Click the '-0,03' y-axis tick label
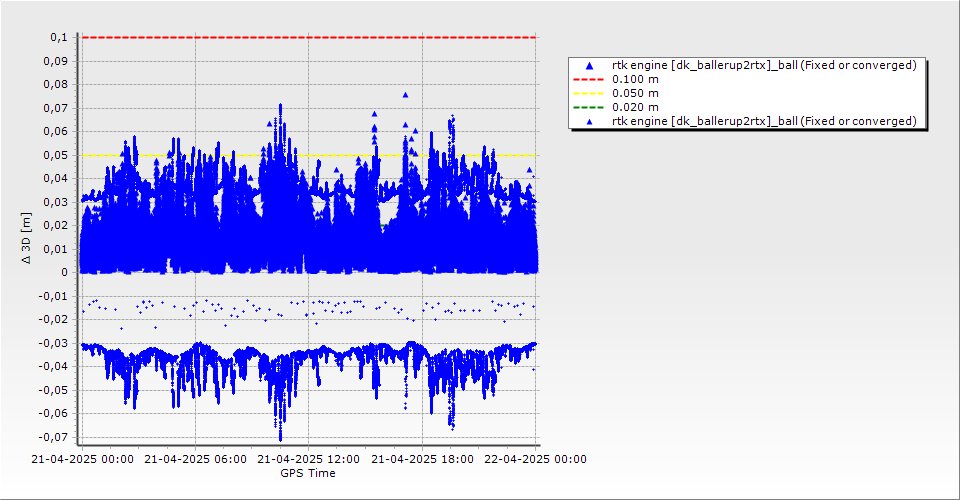Viewport: 960px width, 500px height. point(53,343)
